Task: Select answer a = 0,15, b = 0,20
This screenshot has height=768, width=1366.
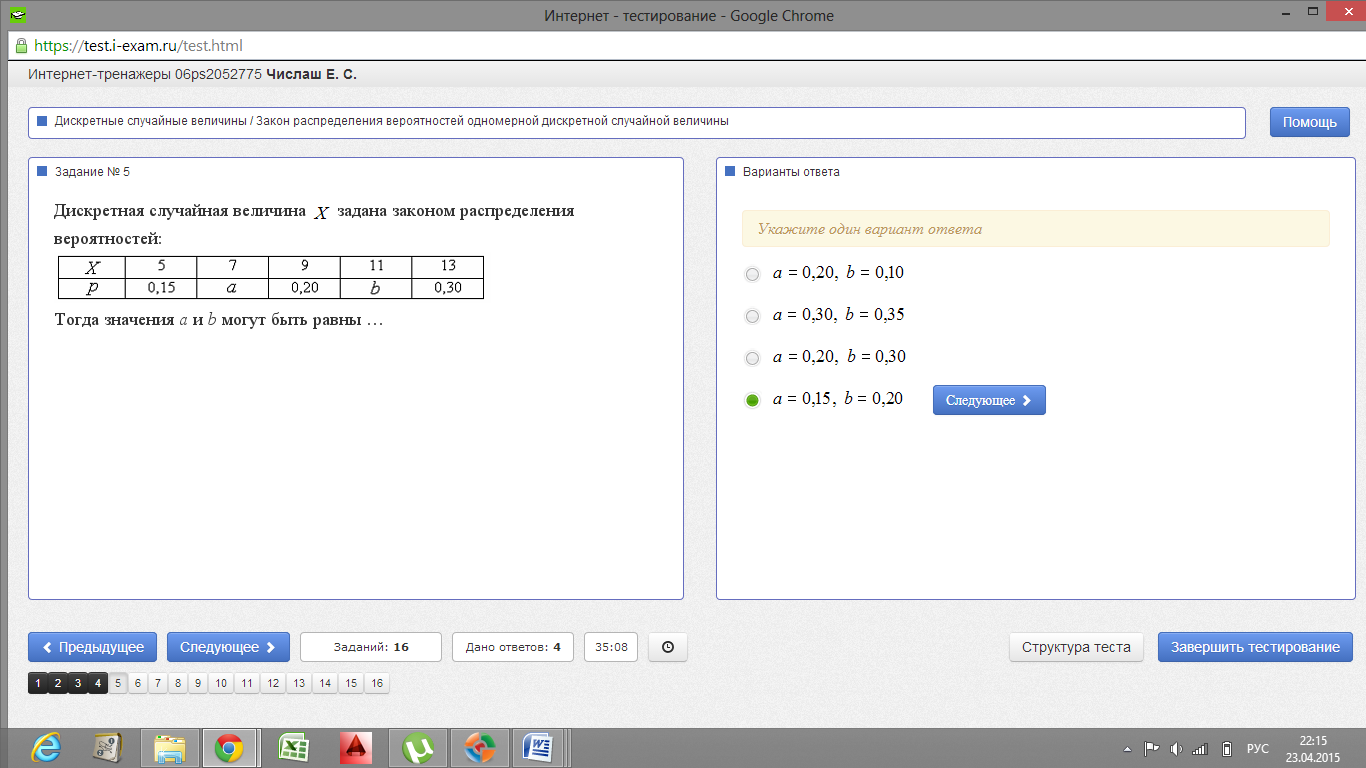Action: [753, 400]
